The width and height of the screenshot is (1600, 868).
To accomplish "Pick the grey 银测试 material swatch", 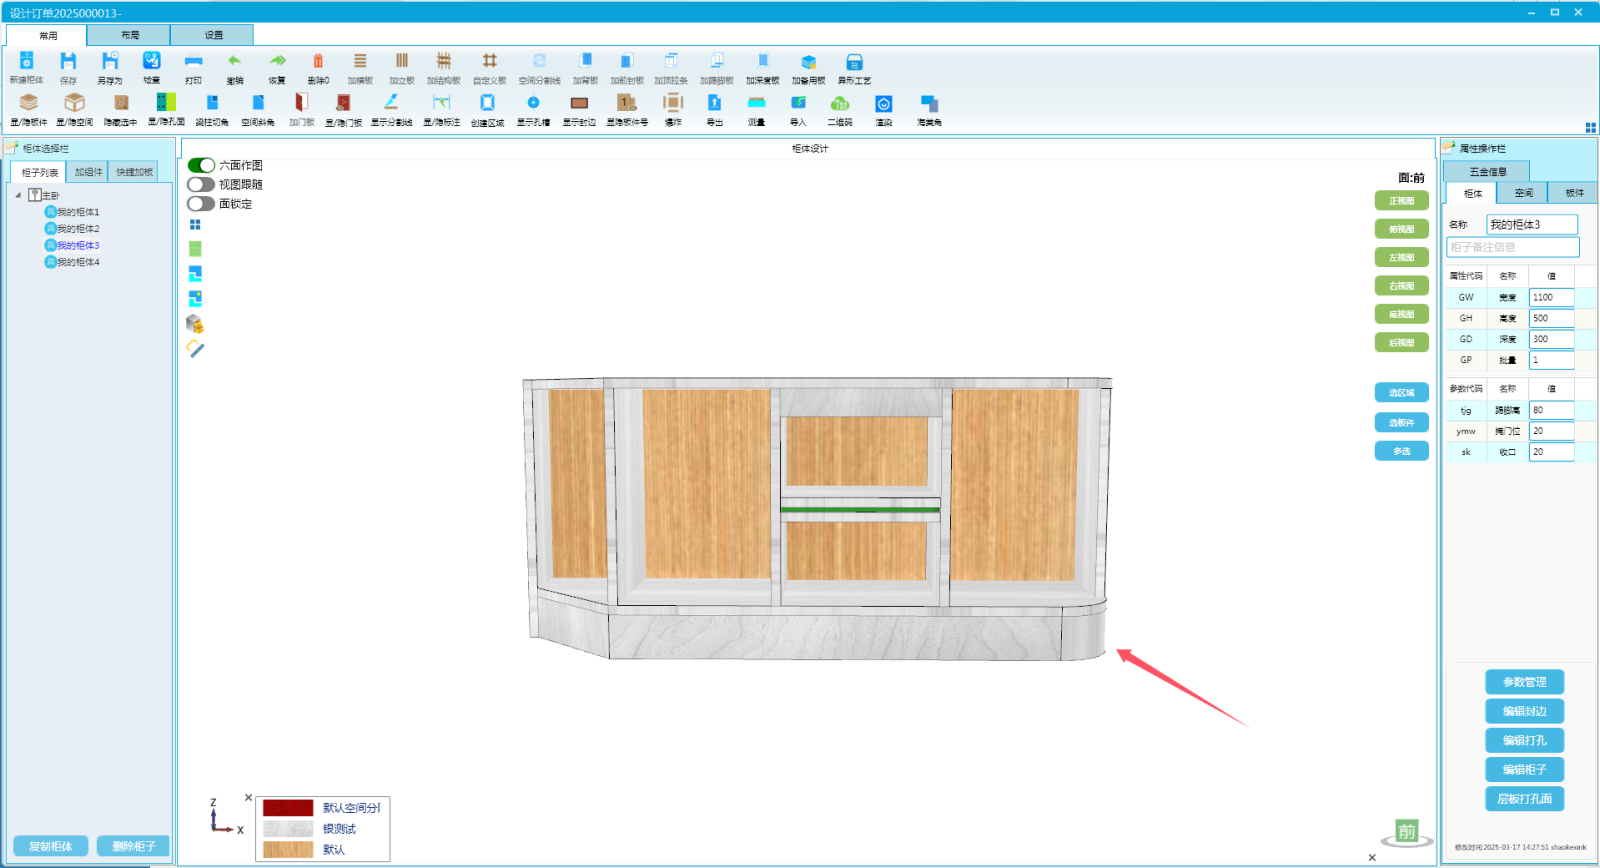I will [x=288, y=829].
